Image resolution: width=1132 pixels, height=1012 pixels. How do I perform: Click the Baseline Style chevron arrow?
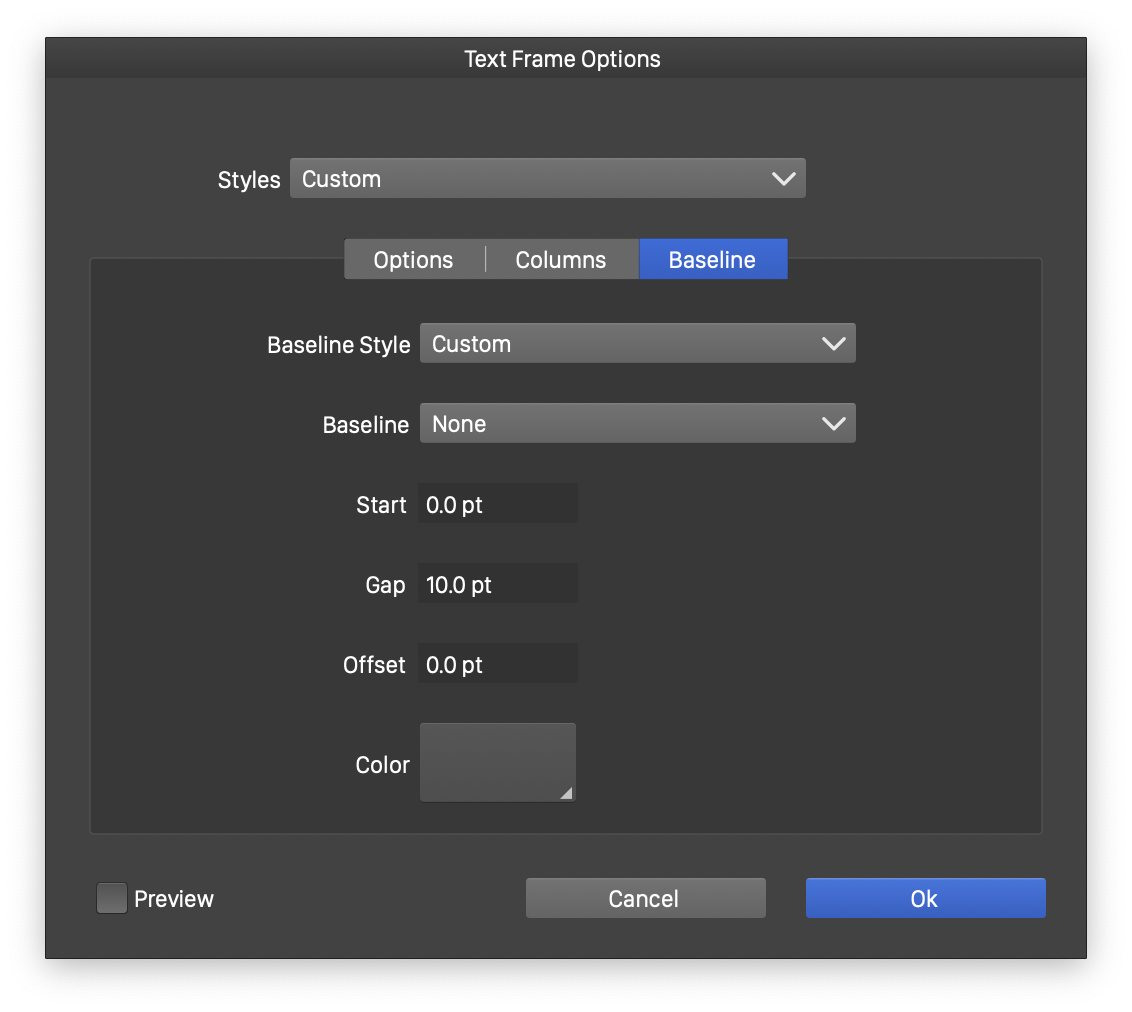point(834,344)
